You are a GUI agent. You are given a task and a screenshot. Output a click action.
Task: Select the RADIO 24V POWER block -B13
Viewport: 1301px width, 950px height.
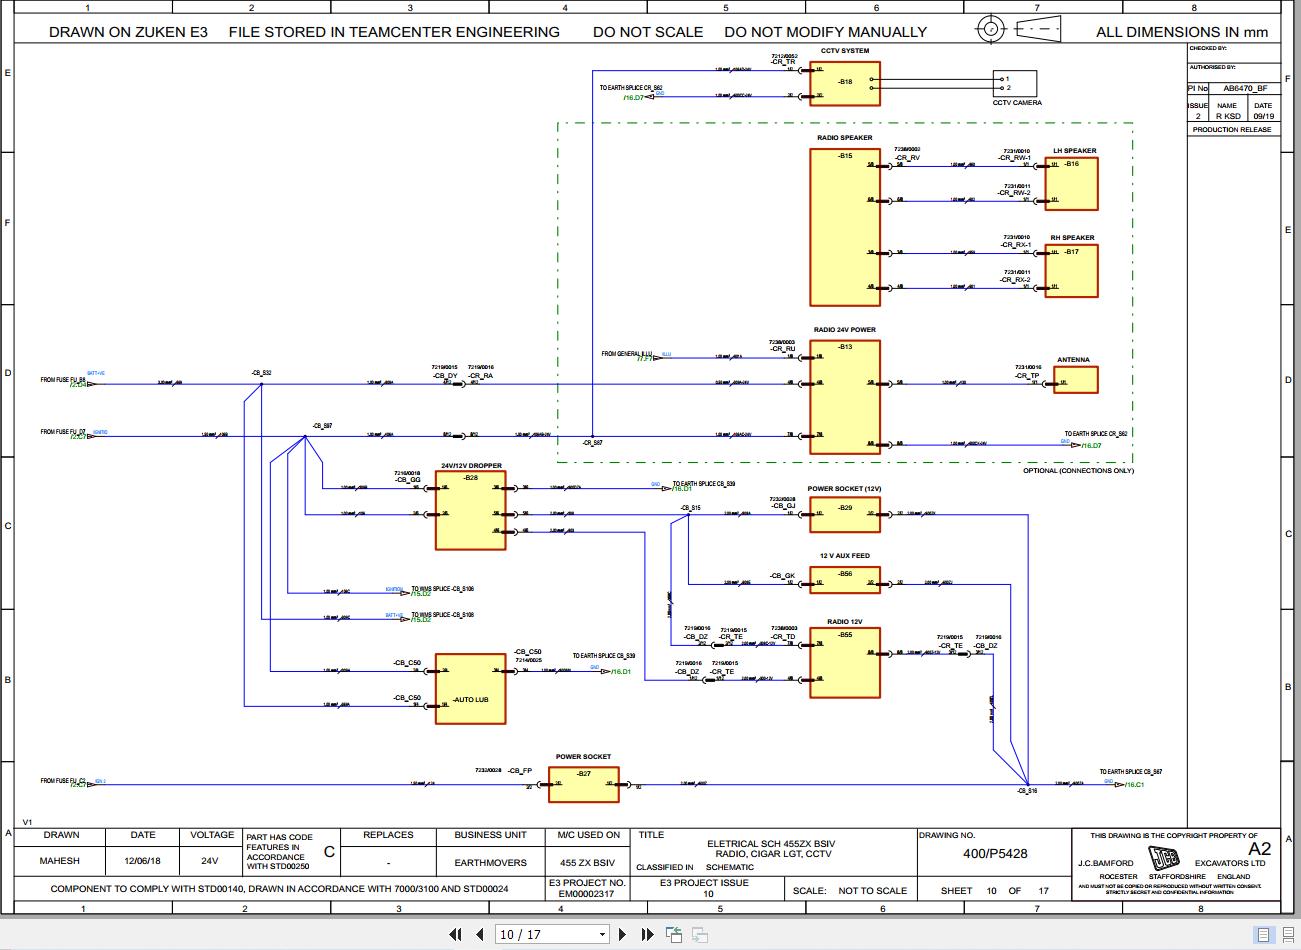coord(845,395)
